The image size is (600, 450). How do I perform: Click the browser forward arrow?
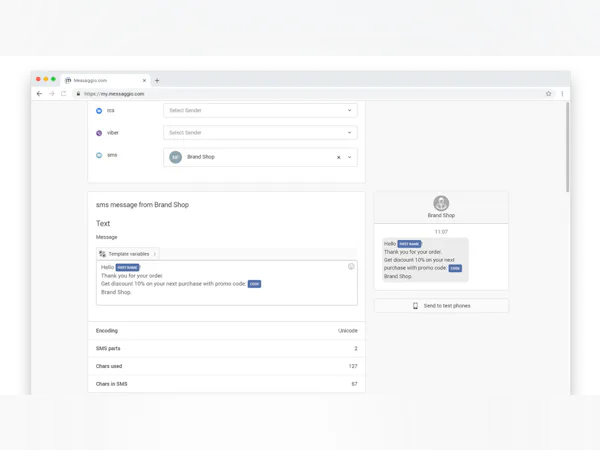(x=52, y=94)
